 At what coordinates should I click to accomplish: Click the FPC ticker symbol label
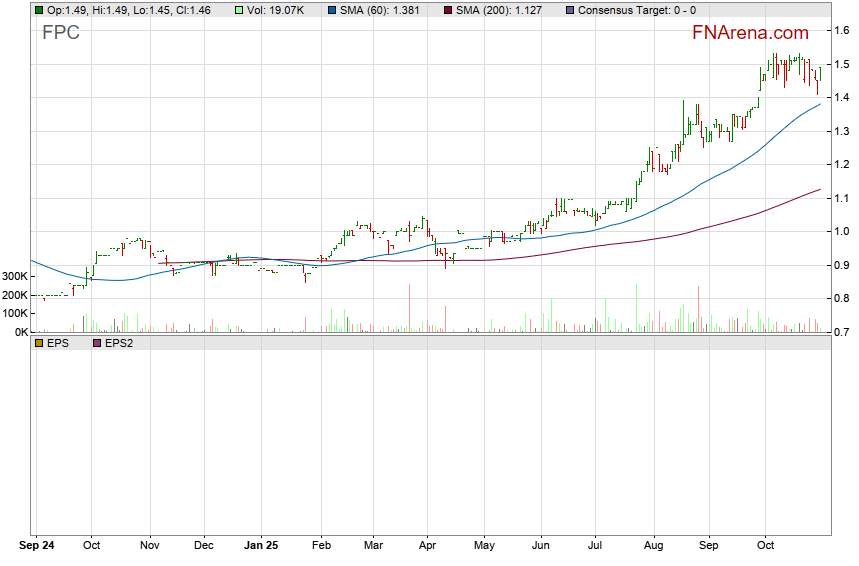coord(61,33)
